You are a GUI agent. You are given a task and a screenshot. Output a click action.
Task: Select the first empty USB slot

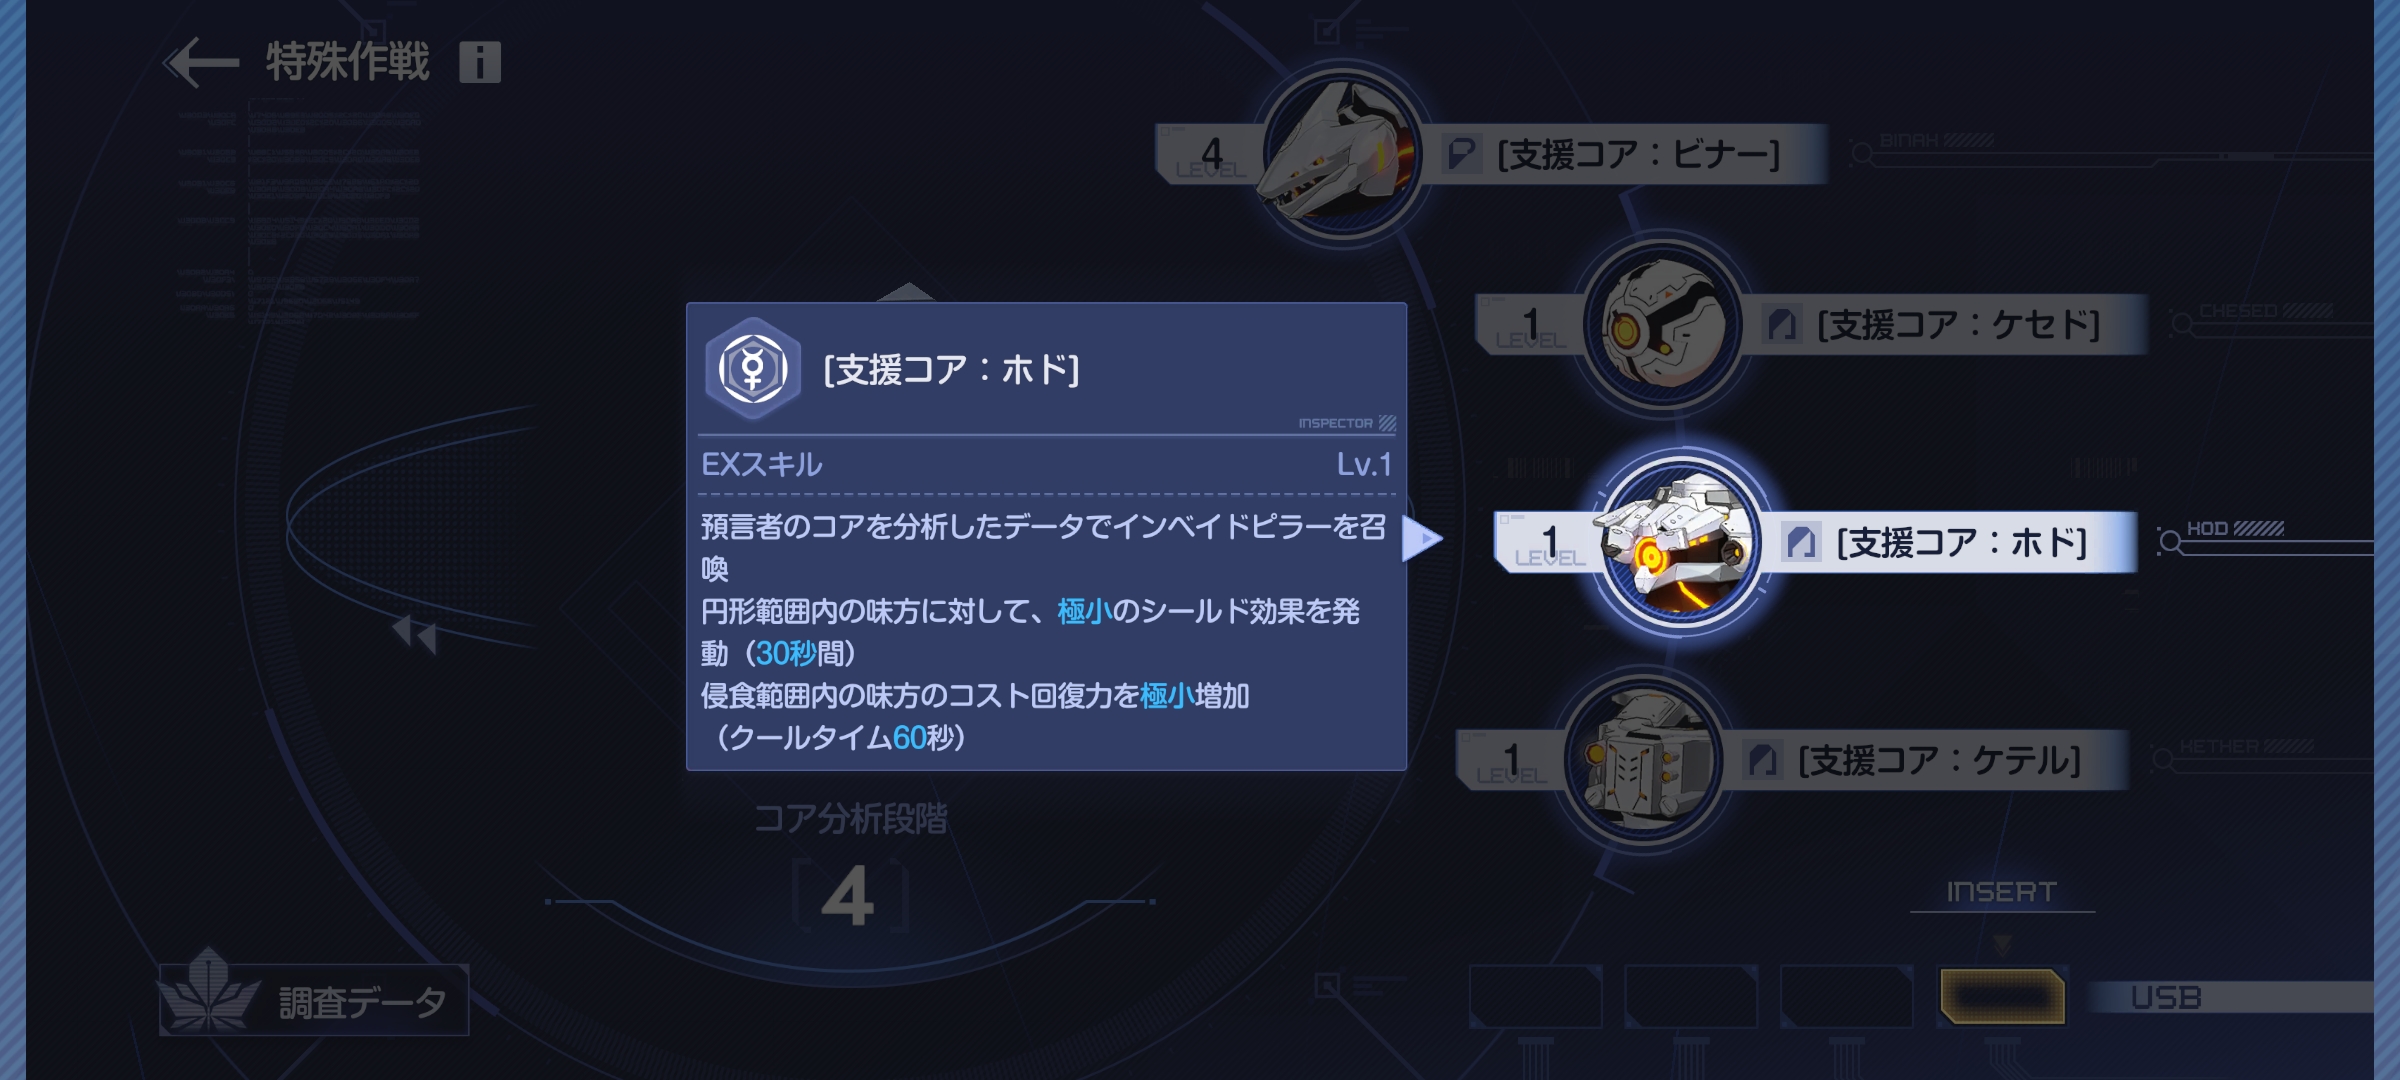coord(1535,997)
